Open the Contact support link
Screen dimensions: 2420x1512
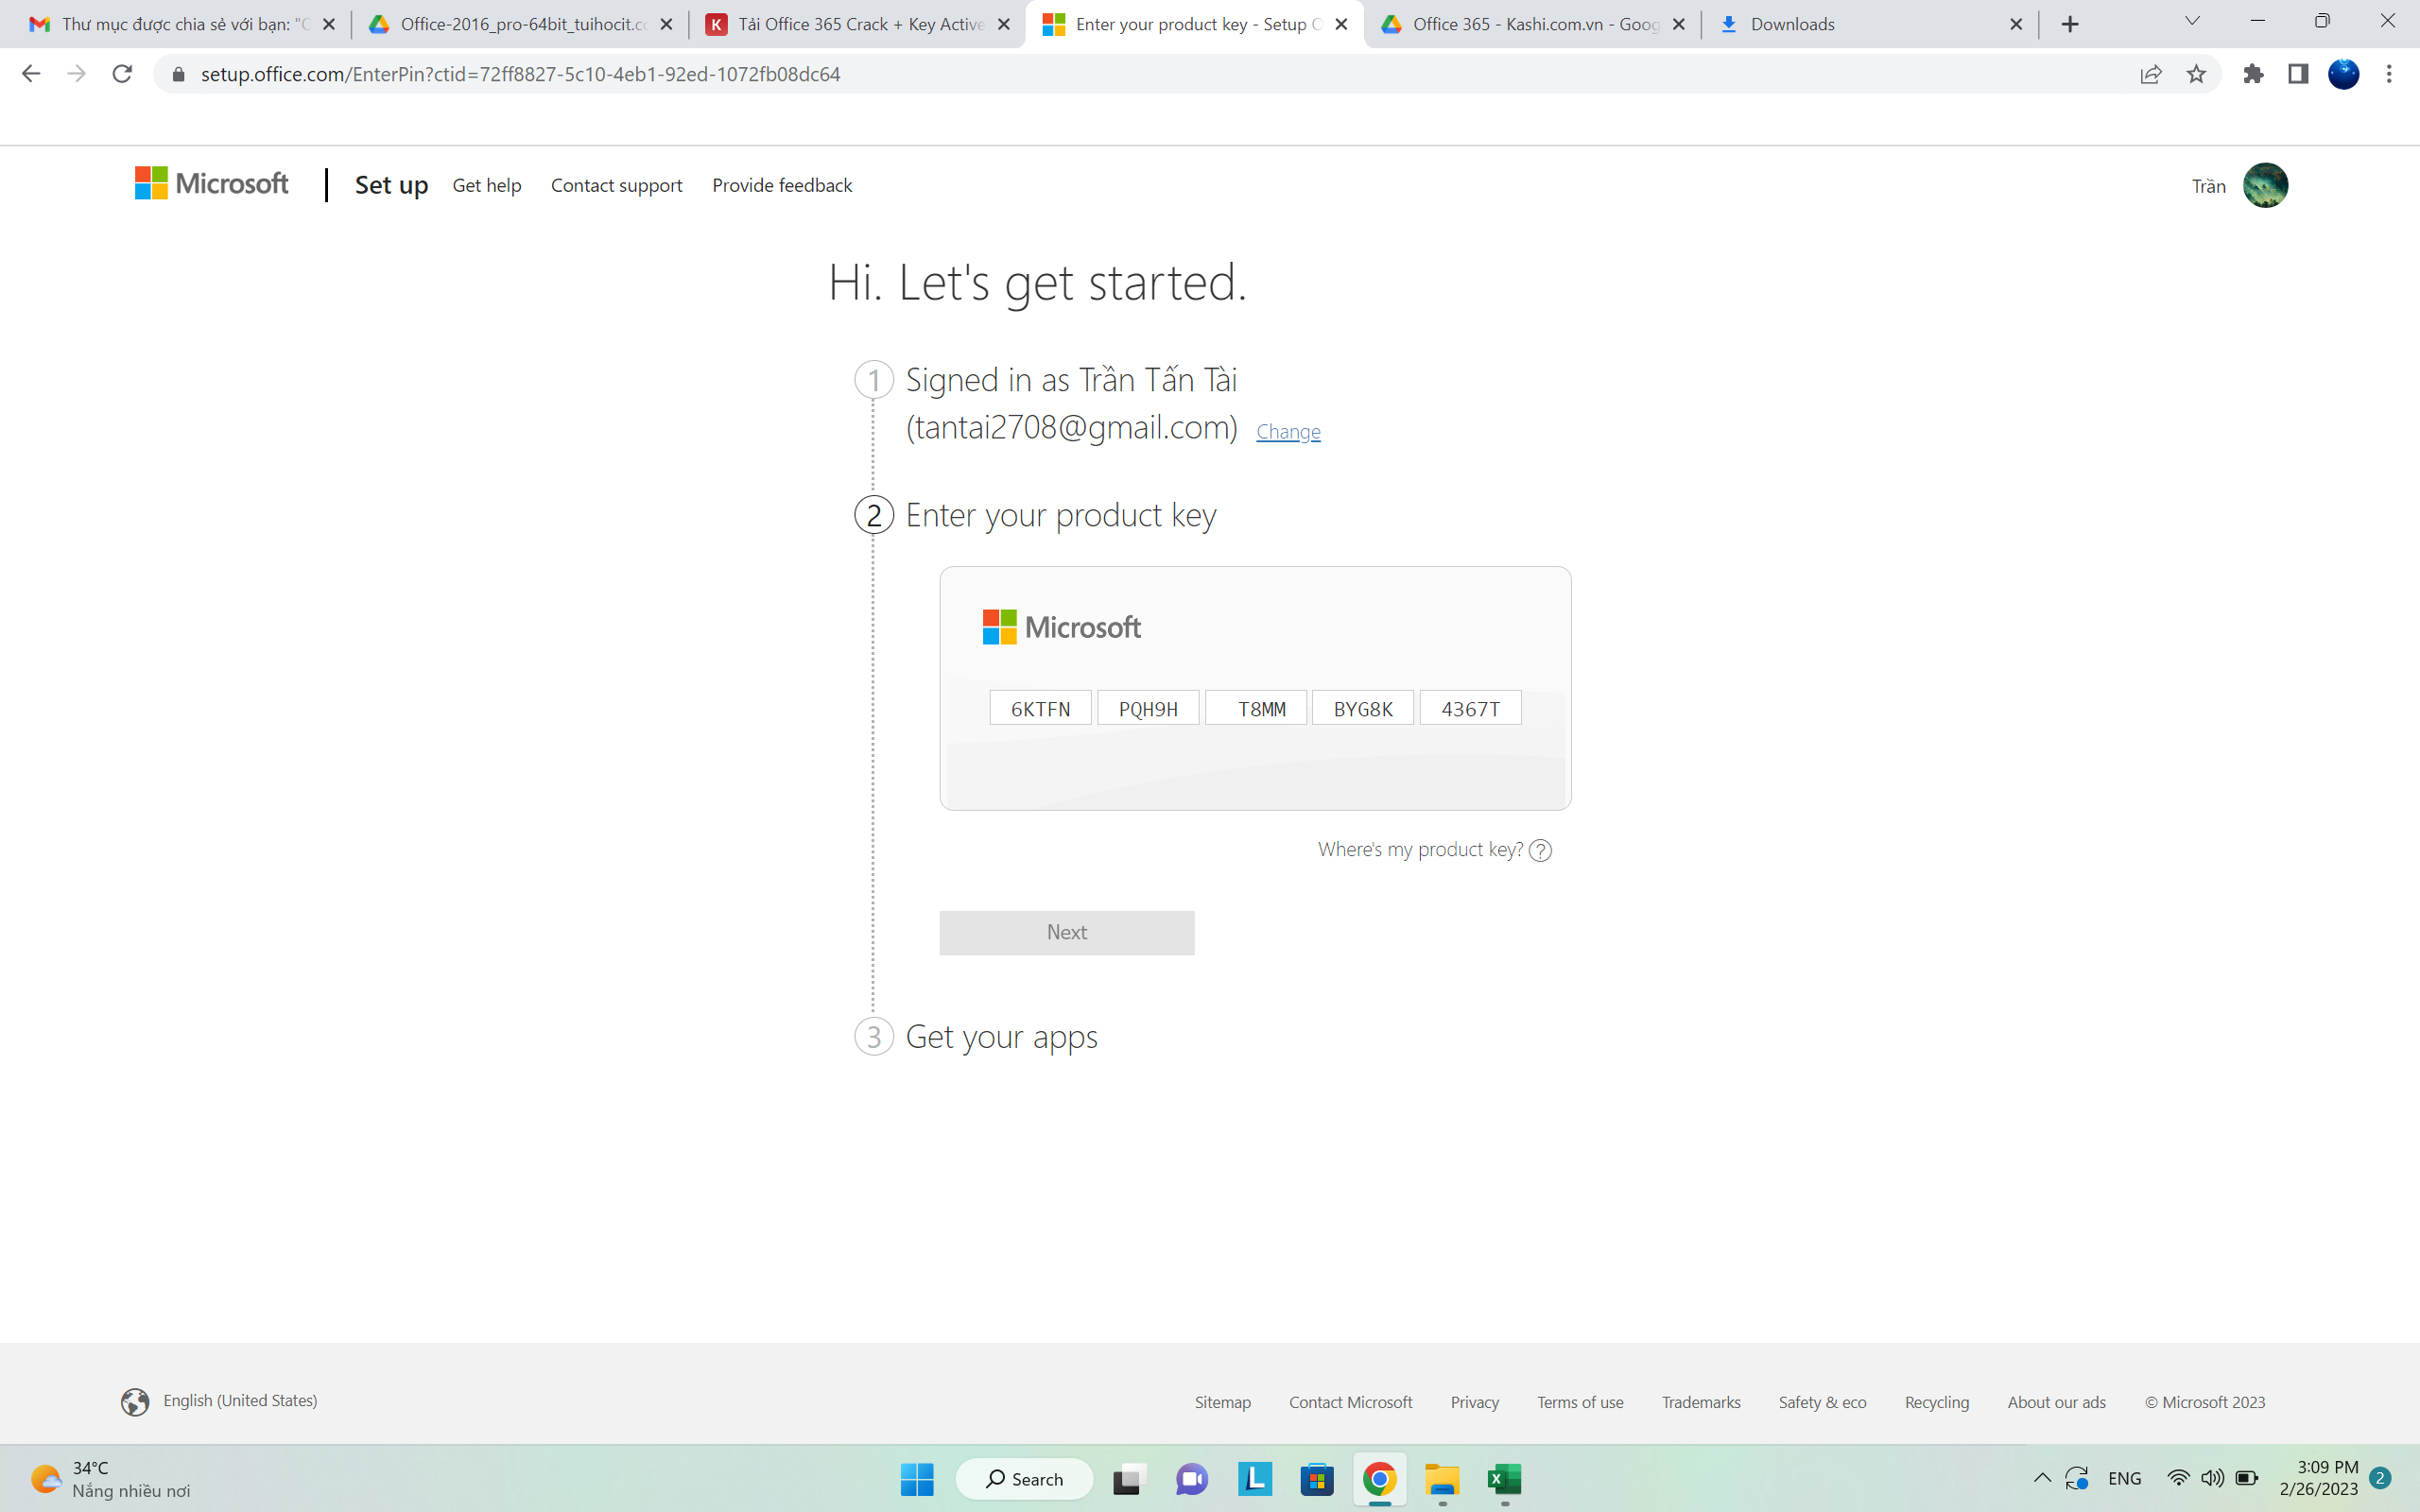point(616,185)
